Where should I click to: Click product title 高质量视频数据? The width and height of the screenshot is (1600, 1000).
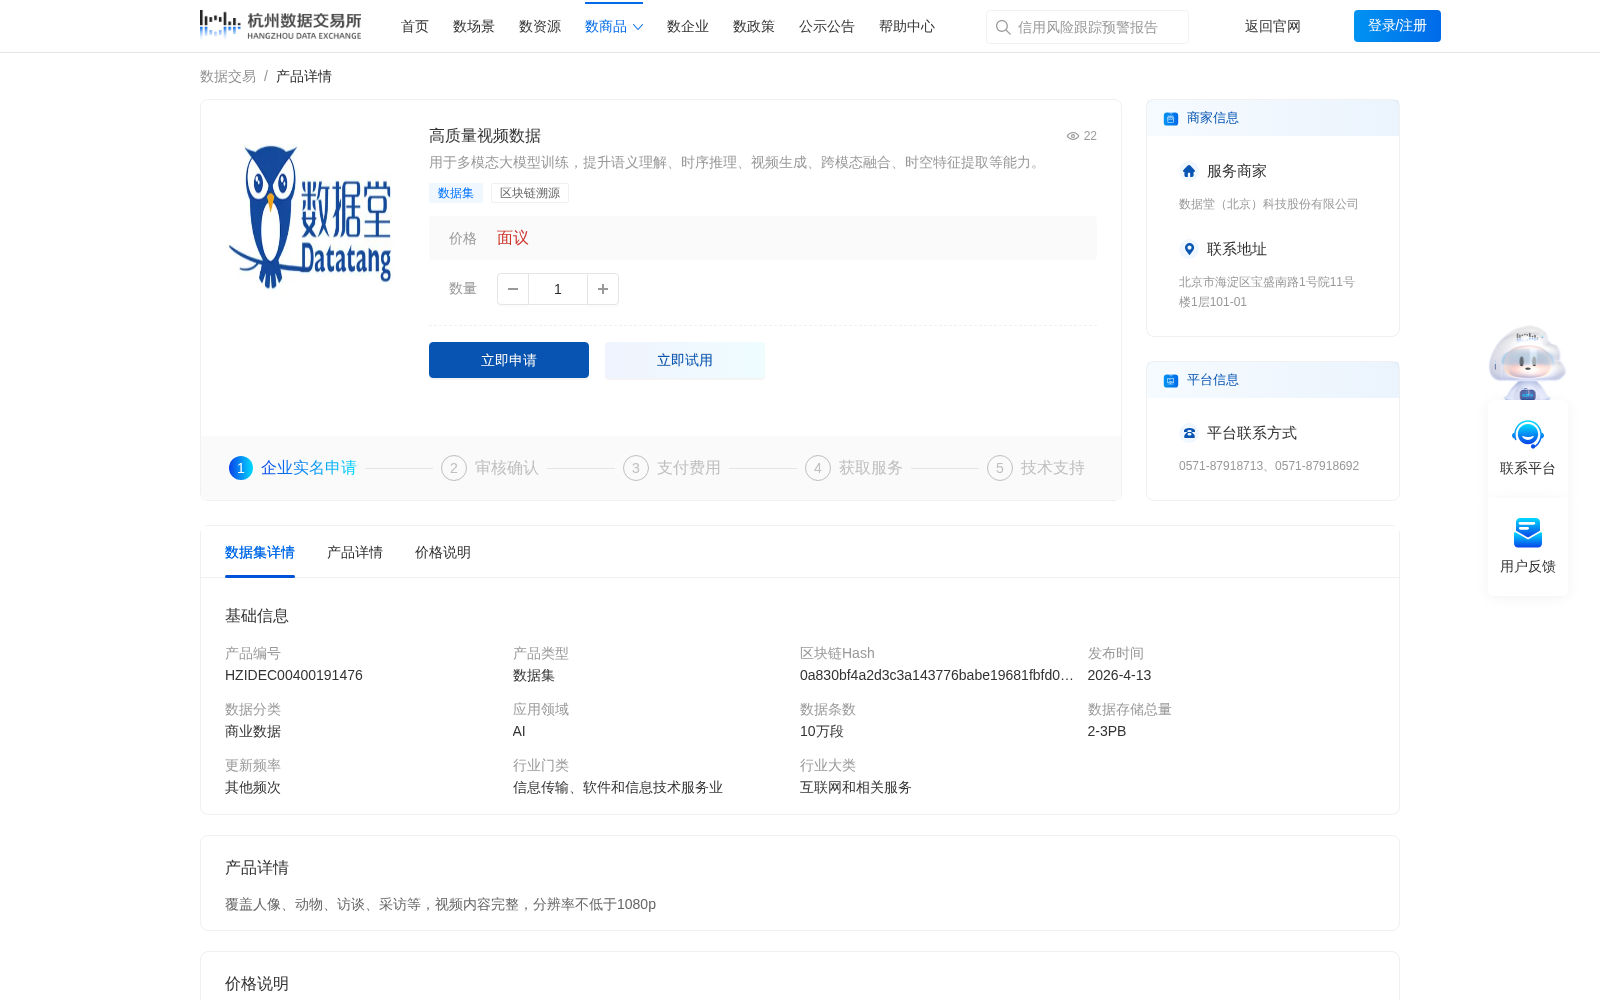485,136
